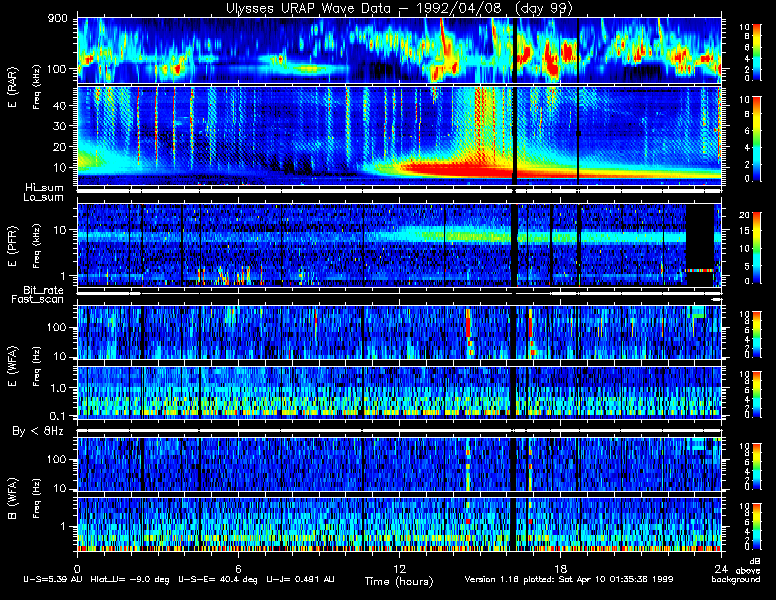Click the '12' hour tick on time axis
The width and height of the screenshot is (776, 600).
point(399,568)
